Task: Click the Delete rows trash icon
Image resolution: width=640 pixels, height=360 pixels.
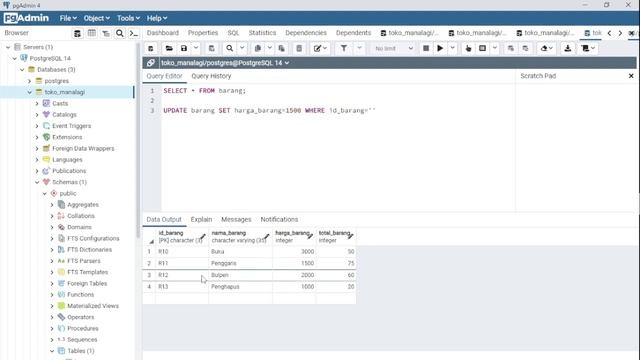Action: 299,48
